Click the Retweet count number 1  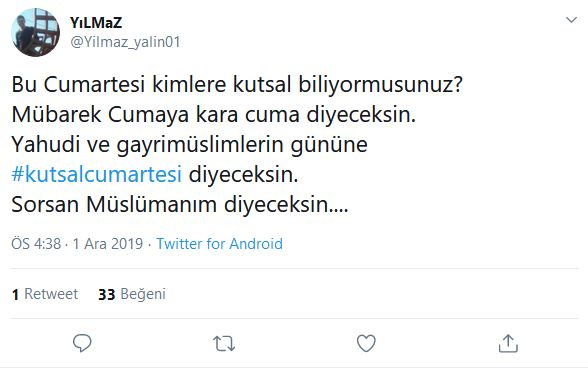[x=15, y=294]
